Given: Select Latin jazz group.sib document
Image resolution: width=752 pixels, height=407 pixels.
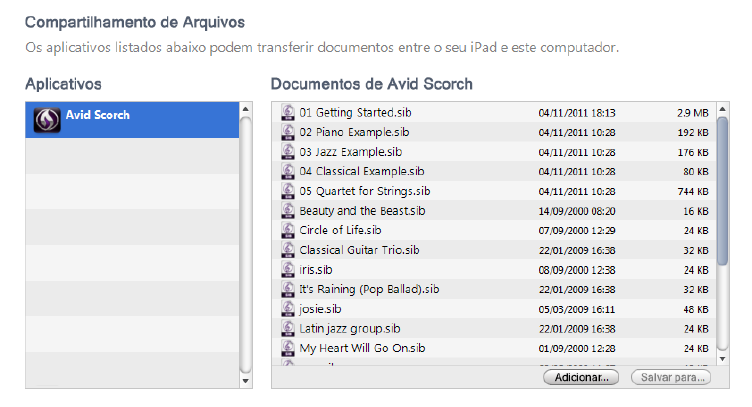Looking at the screenshot, I should [x=349, y=328].
